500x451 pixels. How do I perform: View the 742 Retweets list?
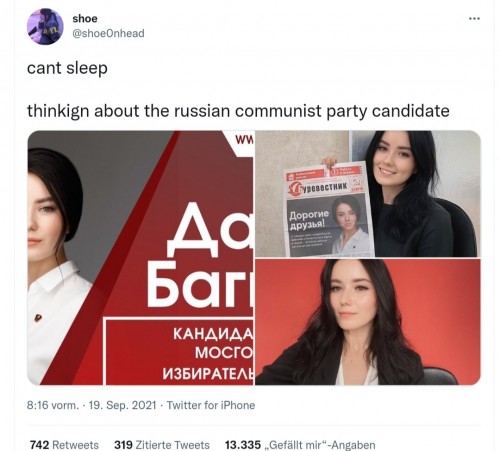[64, 445]
